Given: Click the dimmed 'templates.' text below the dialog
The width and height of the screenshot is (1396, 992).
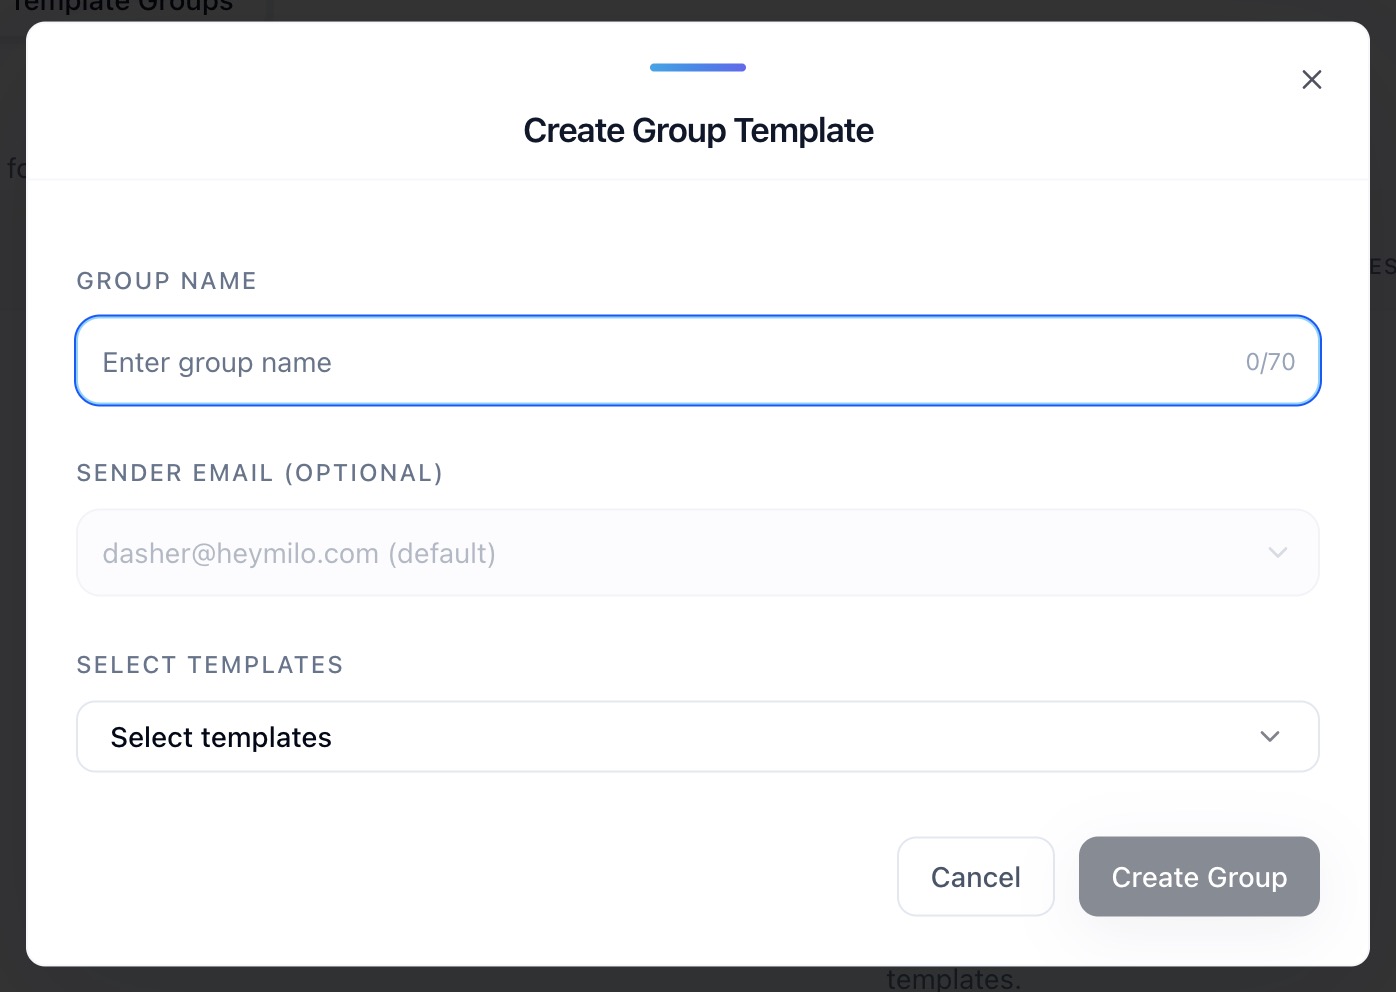Looking at the screenshot, I should [x=953, y=980].
